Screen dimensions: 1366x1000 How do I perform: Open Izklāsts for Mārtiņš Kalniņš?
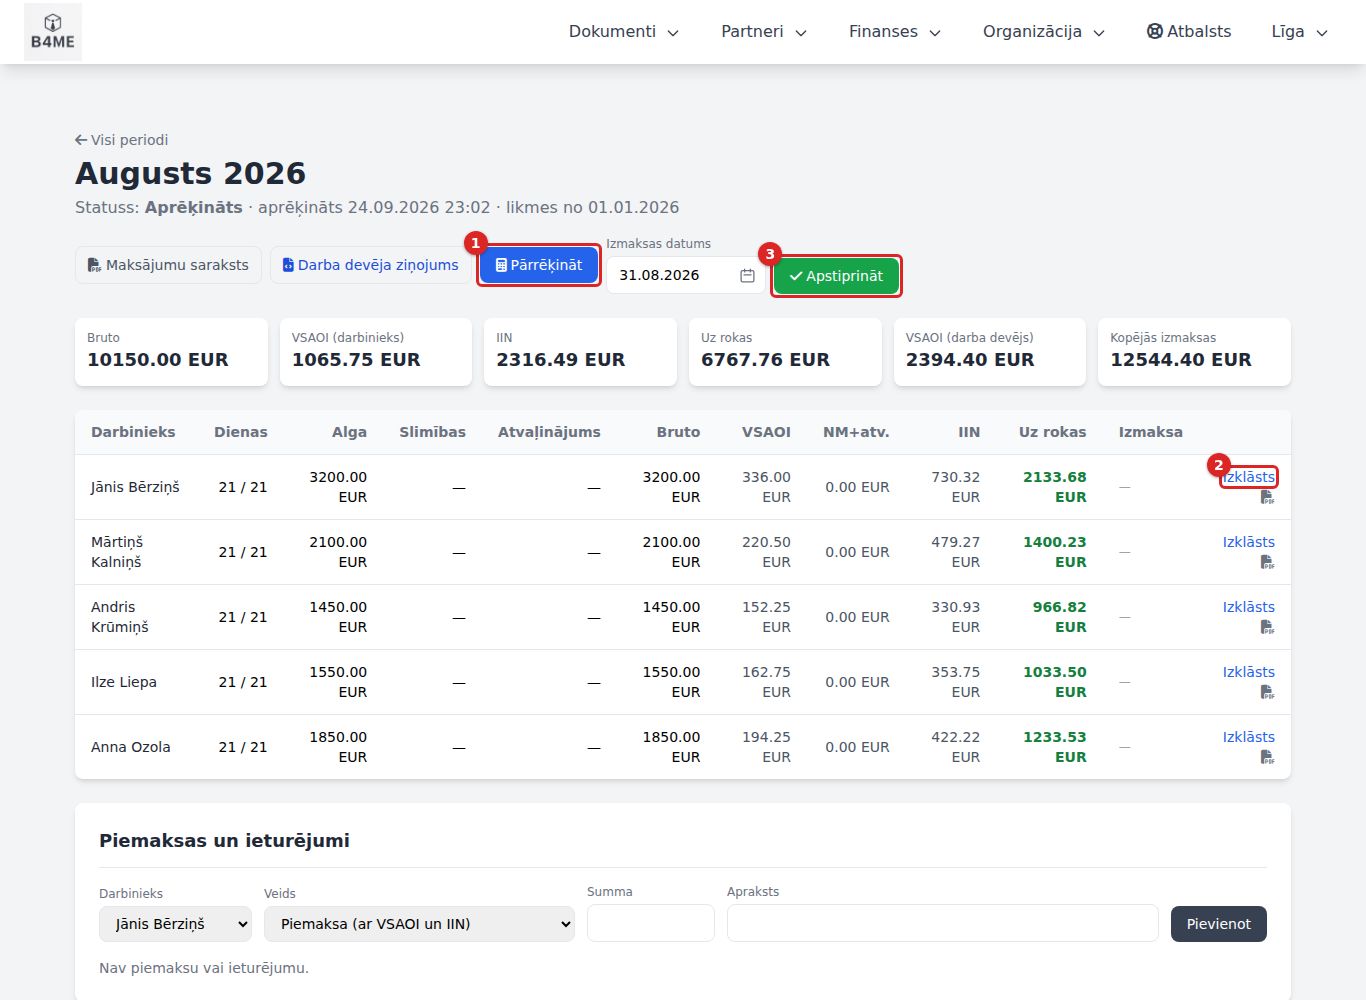(1248, 542)
